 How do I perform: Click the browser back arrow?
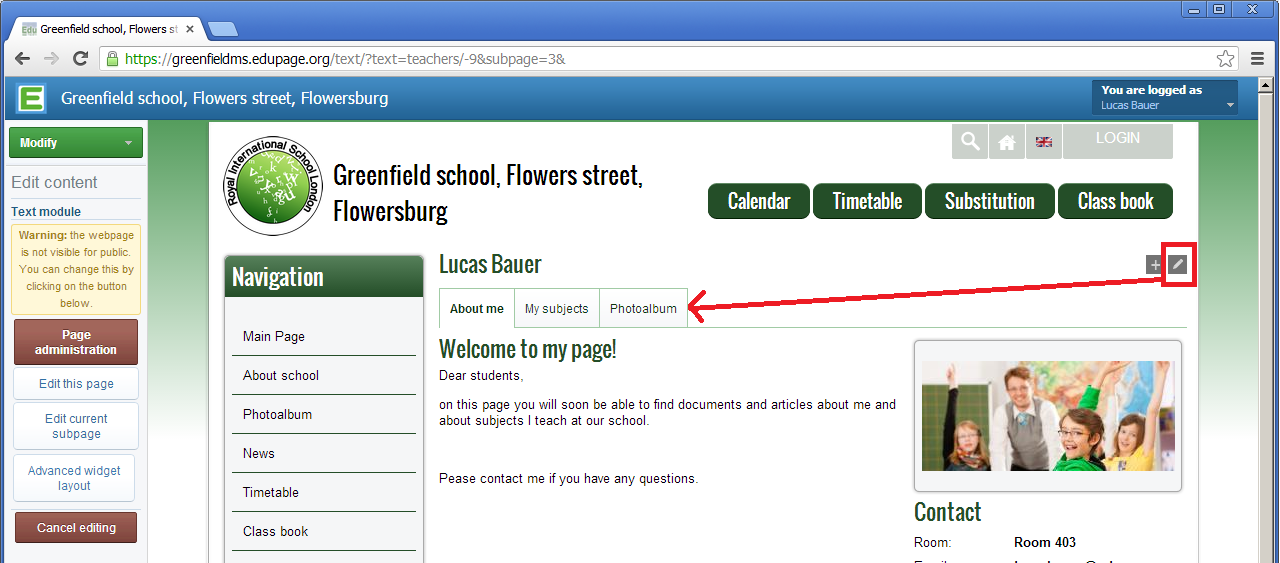[x=23, y=59]
